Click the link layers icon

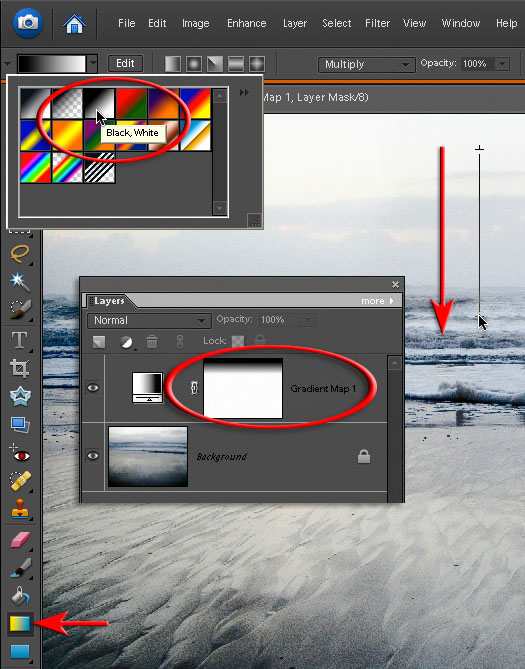tap(180, 341)
